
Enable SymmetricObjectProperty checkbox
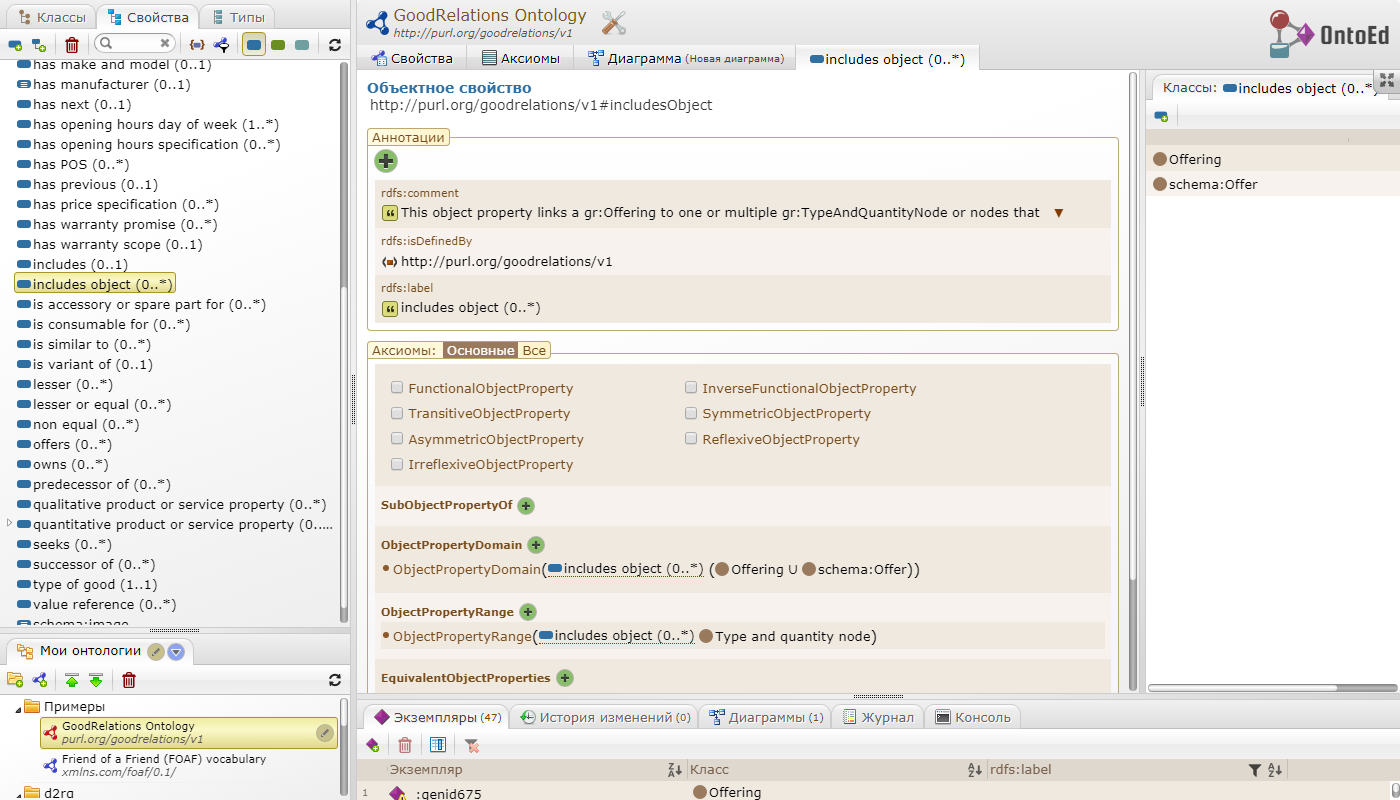[x=692, y=413]
